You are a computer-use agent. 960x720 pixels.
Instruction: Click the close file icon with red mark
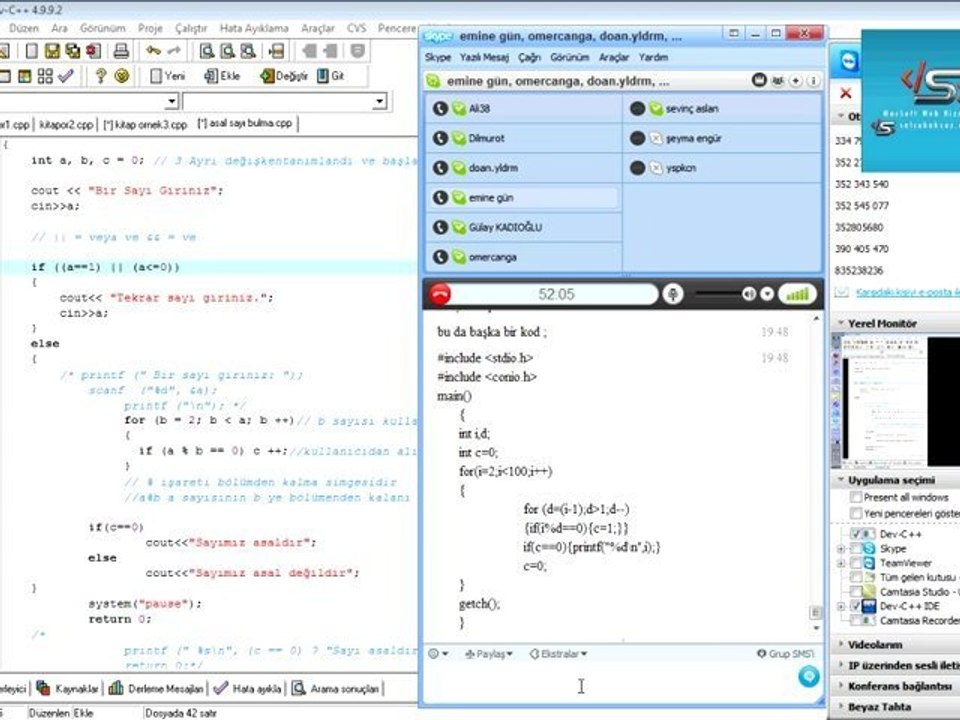[x=93, y=51]
